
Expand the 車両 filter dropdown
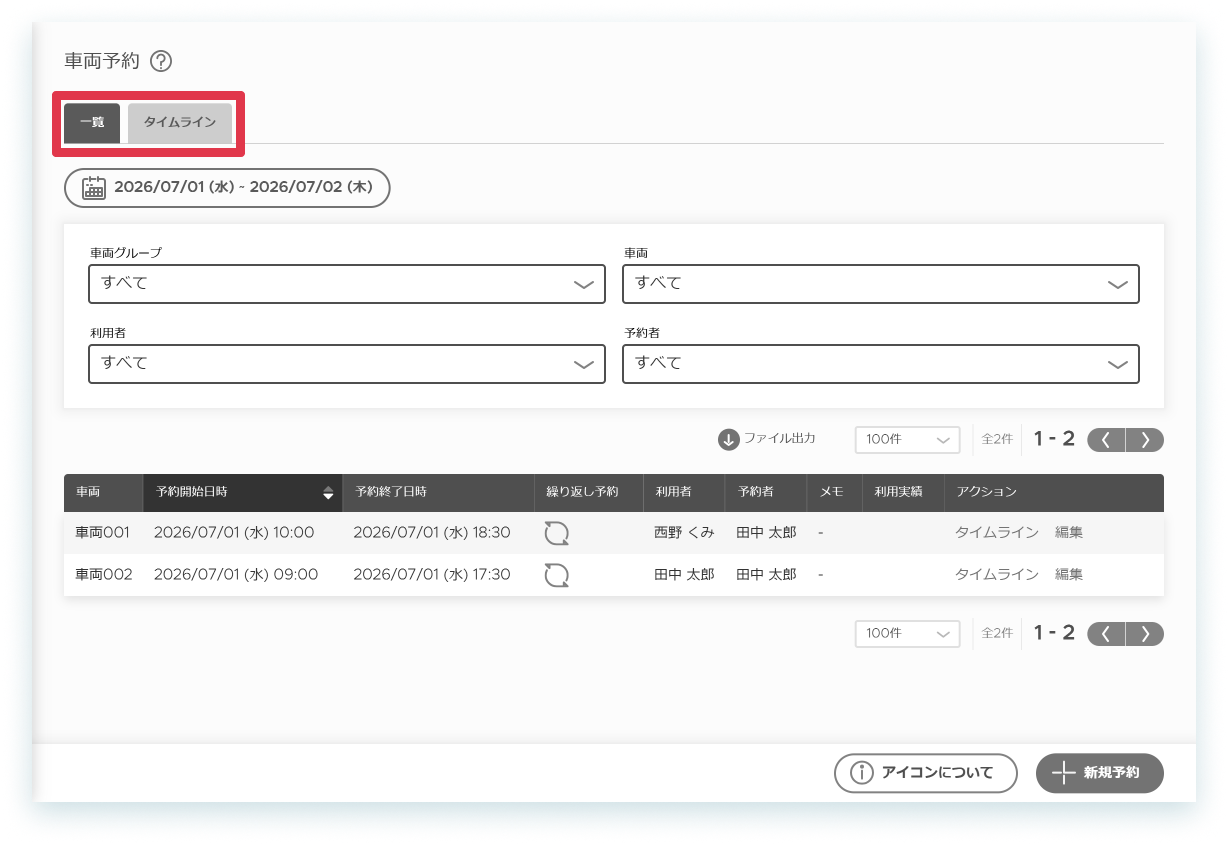pyautogui.click(x=881, y=284)
